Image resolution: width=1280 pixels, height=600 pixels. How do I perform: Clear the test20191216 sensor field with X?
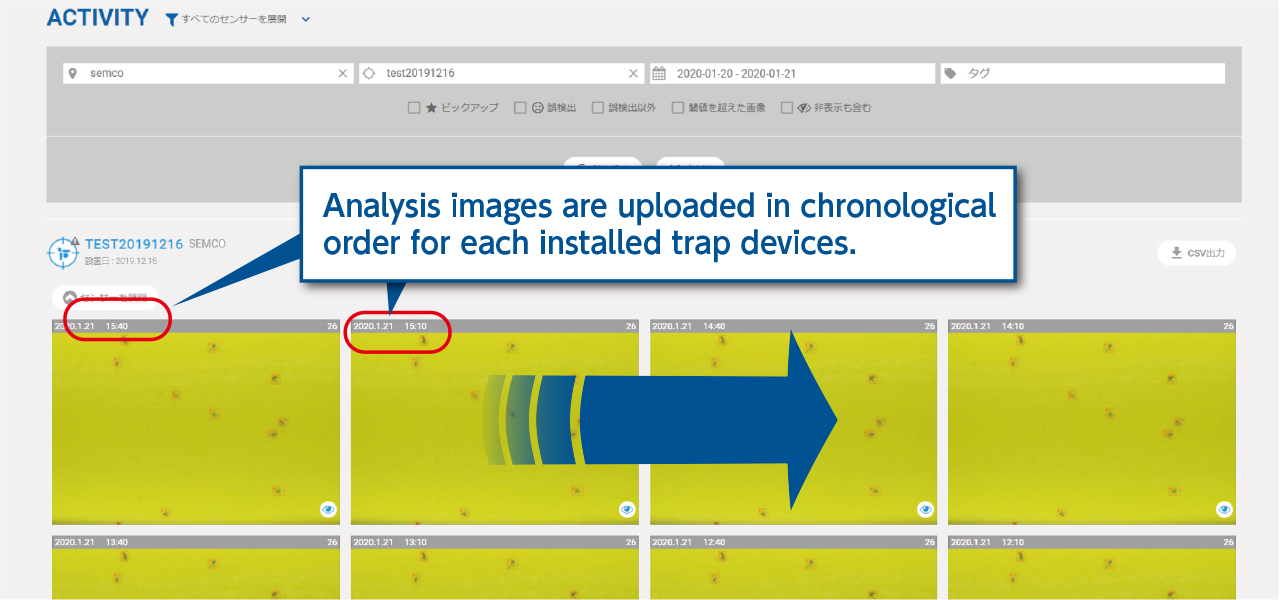[633, 73]
